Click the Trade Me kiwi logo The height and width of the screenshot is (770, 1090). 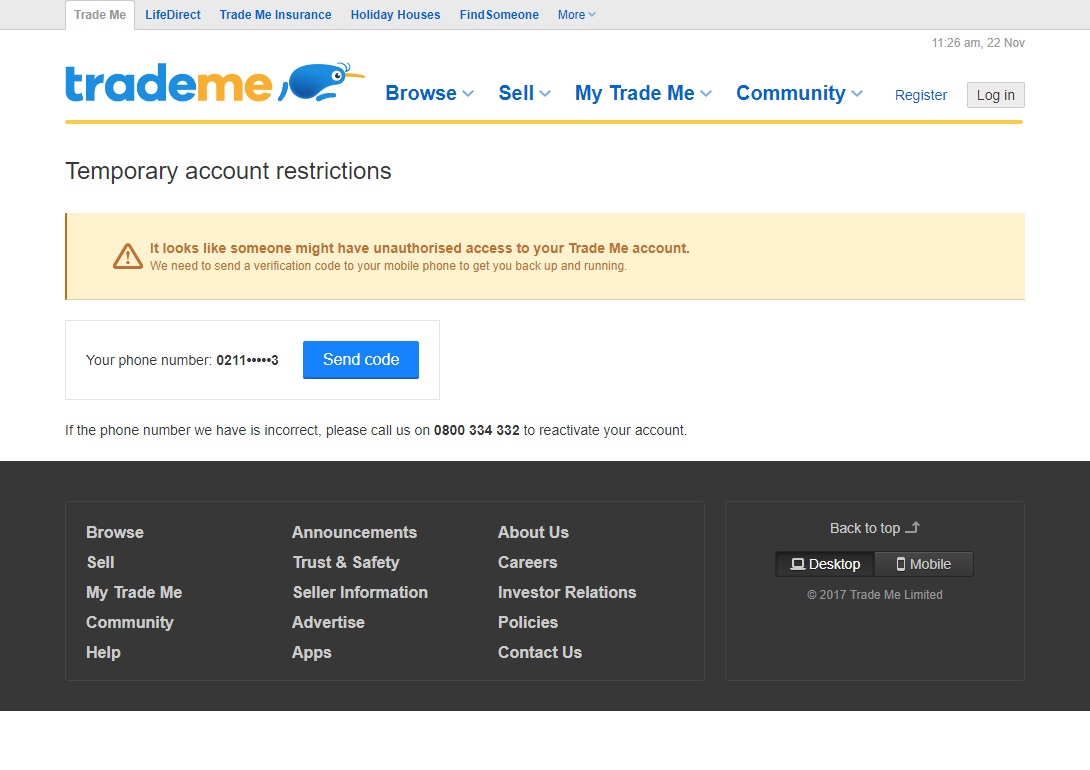pos(215,83)
